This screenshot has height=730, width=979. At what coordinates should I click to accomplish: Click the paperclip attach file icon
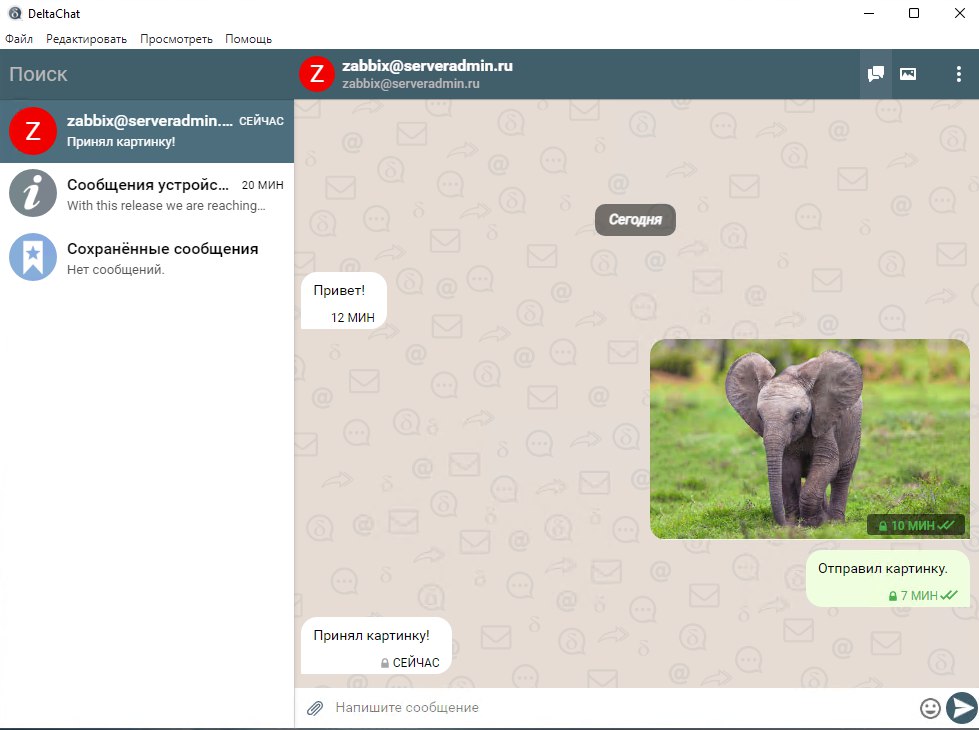[315, 708]
